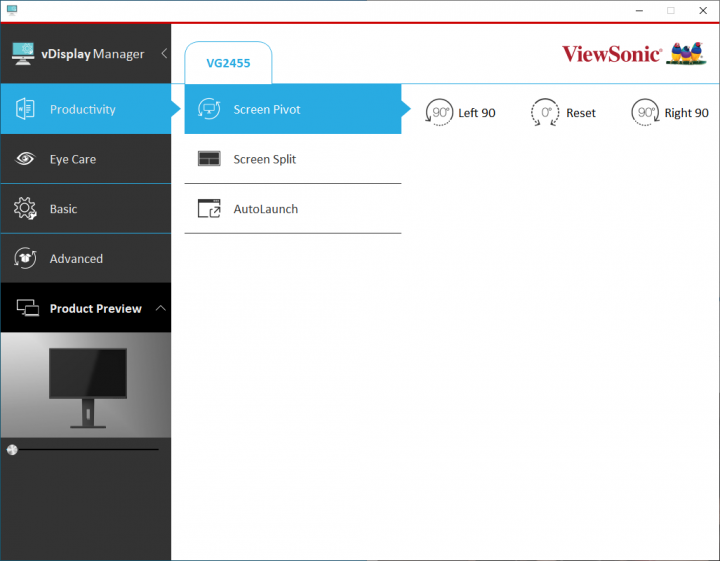The image size is (720, 561).
Task: Minimize the vDisplay Manager window
Action: point(639,10)
